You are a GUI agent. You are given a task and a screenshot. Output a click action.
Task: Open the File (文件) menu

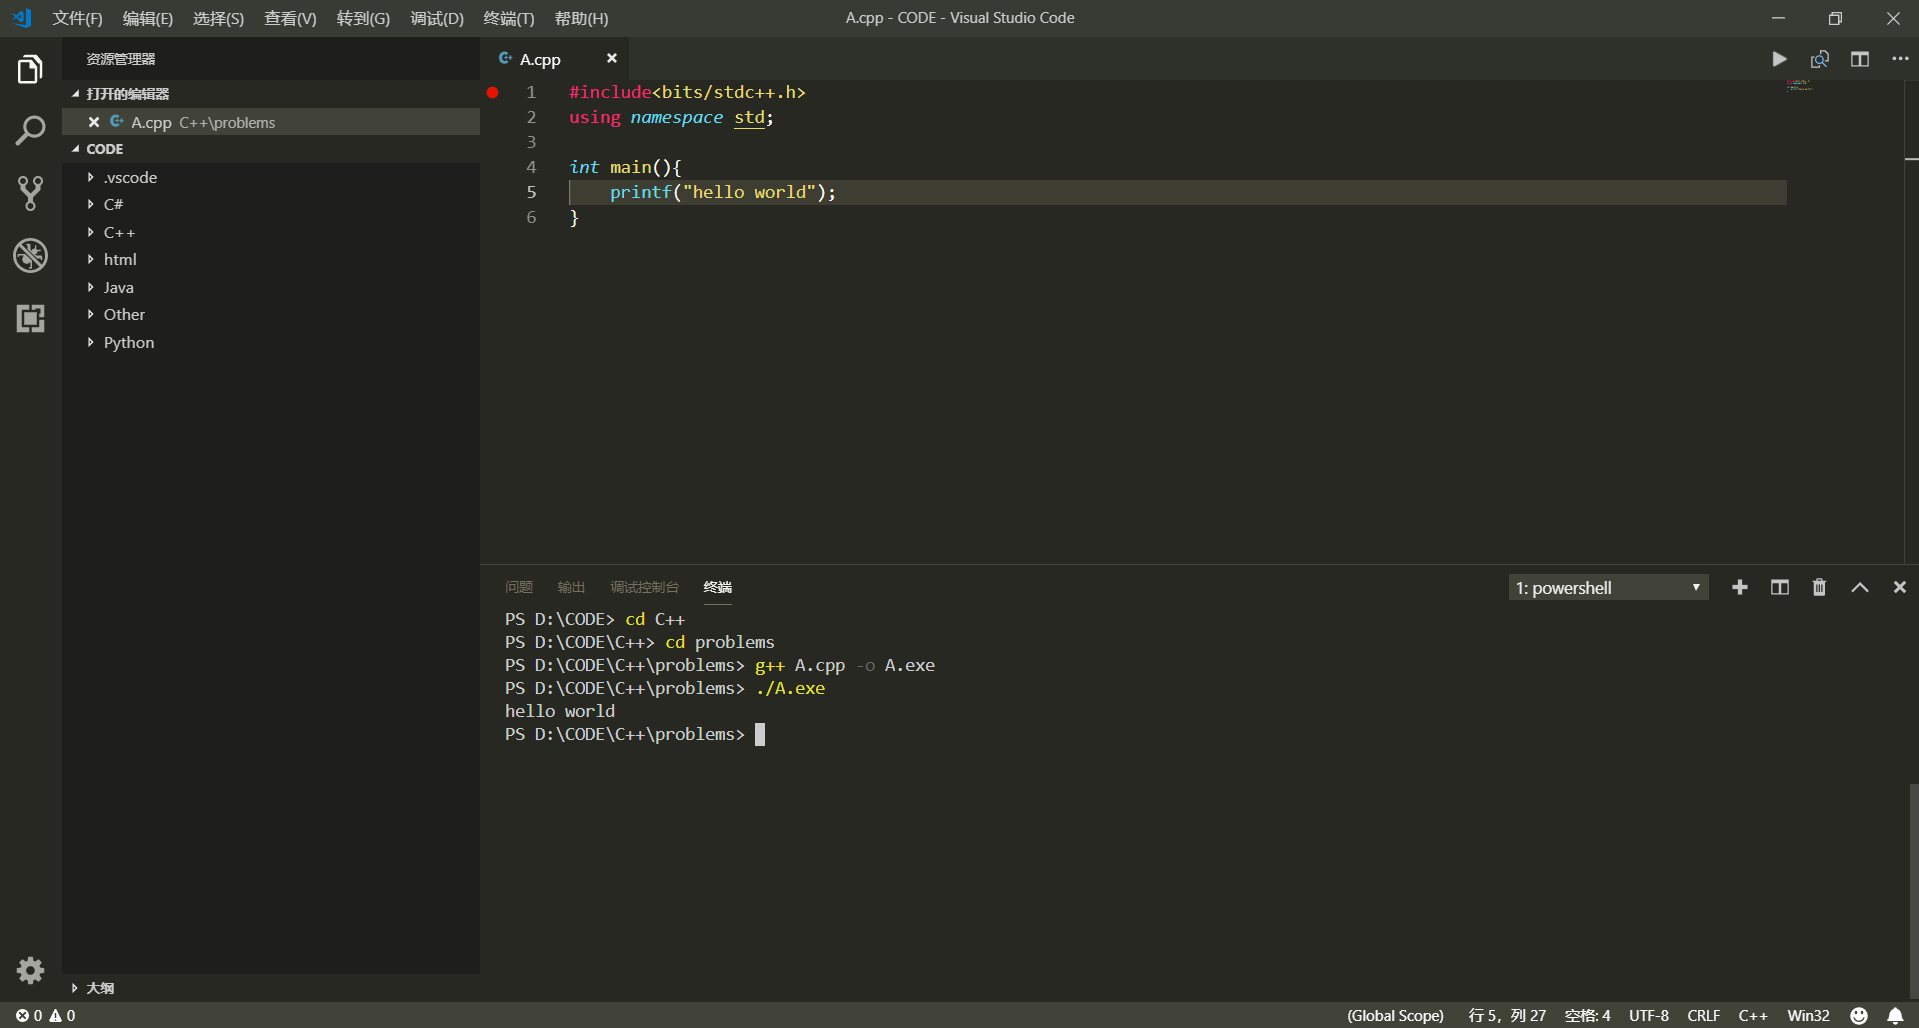tap(78, 18)
